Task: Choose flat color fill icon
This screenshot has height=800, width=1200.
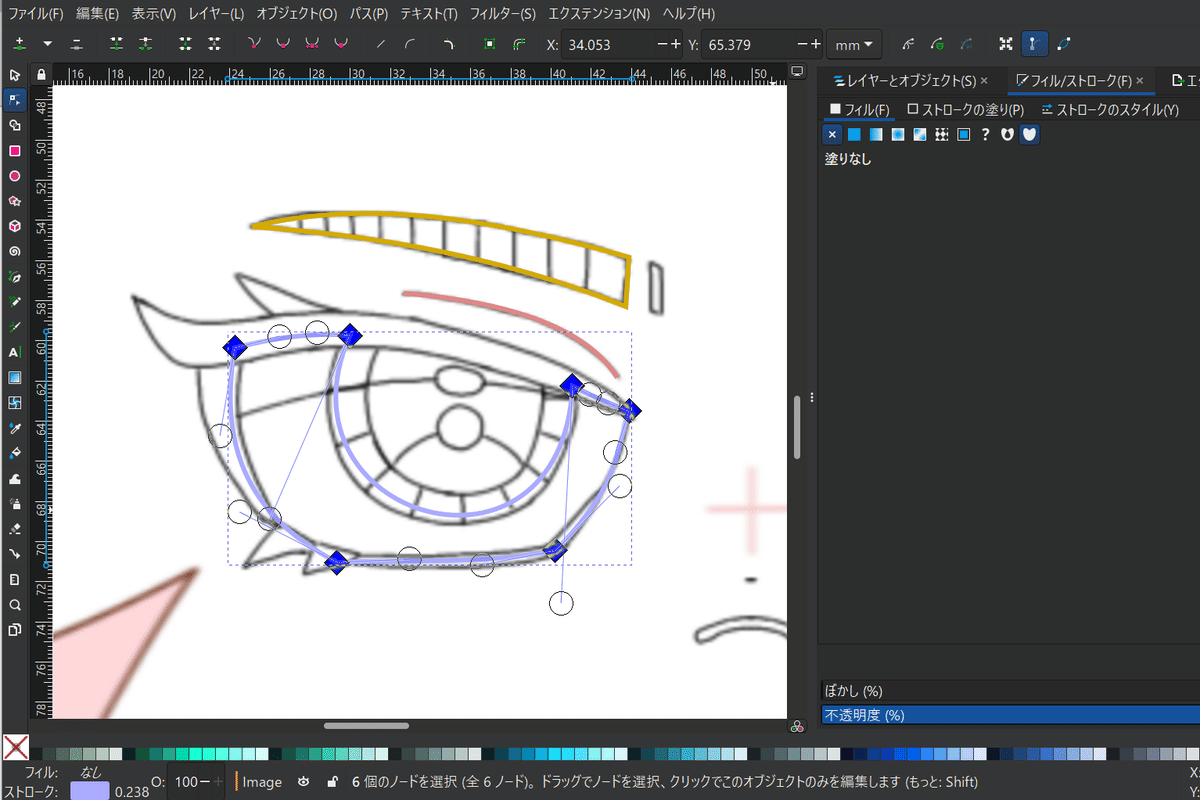Action: pos(854,134)
